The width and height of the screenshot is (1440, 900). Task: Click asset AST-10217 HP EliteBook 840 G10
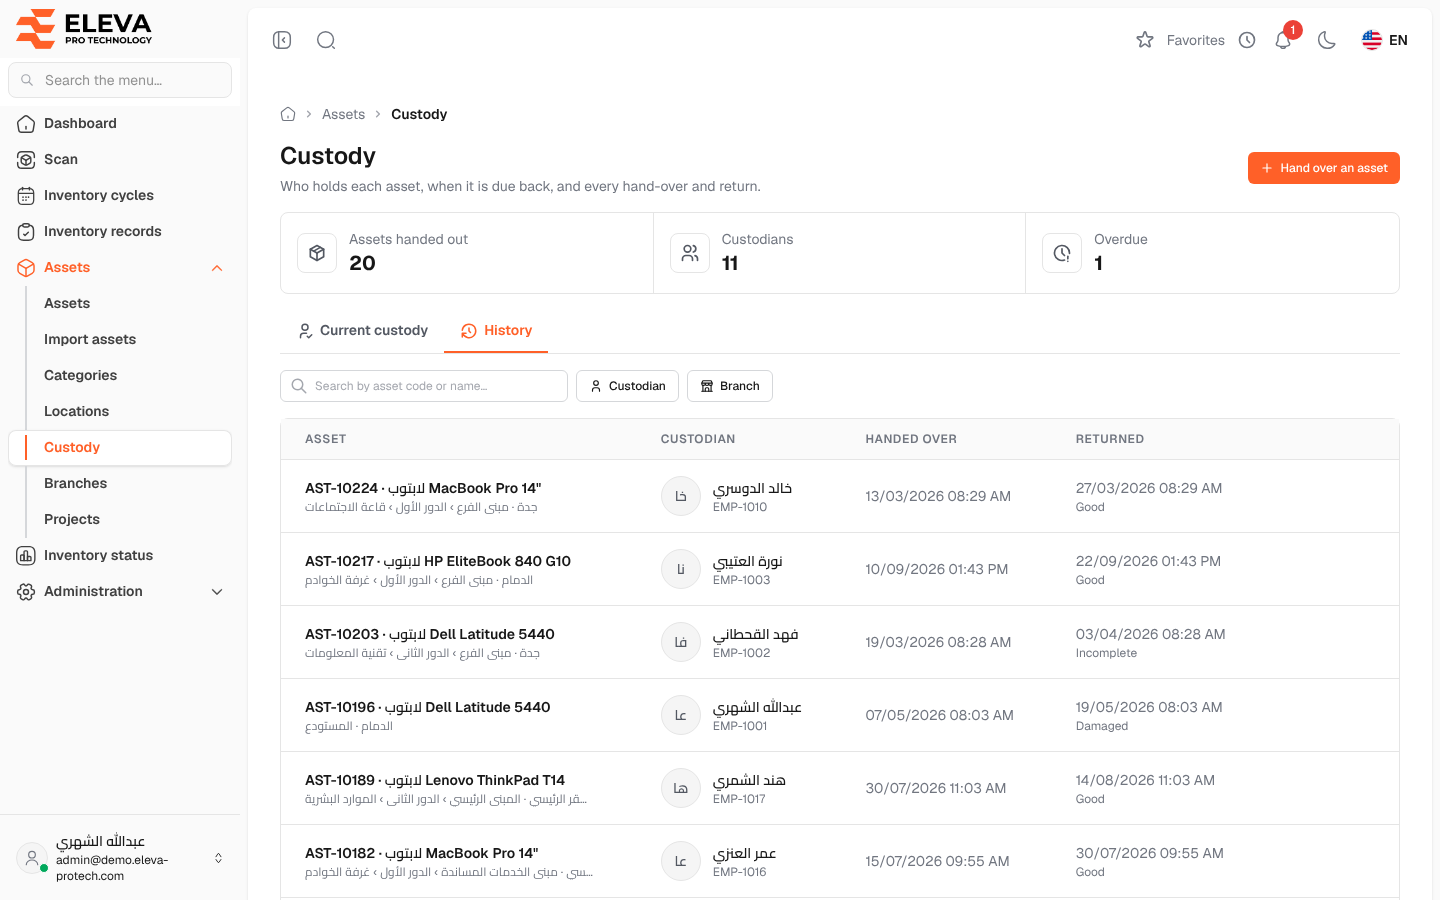(438, 561)
